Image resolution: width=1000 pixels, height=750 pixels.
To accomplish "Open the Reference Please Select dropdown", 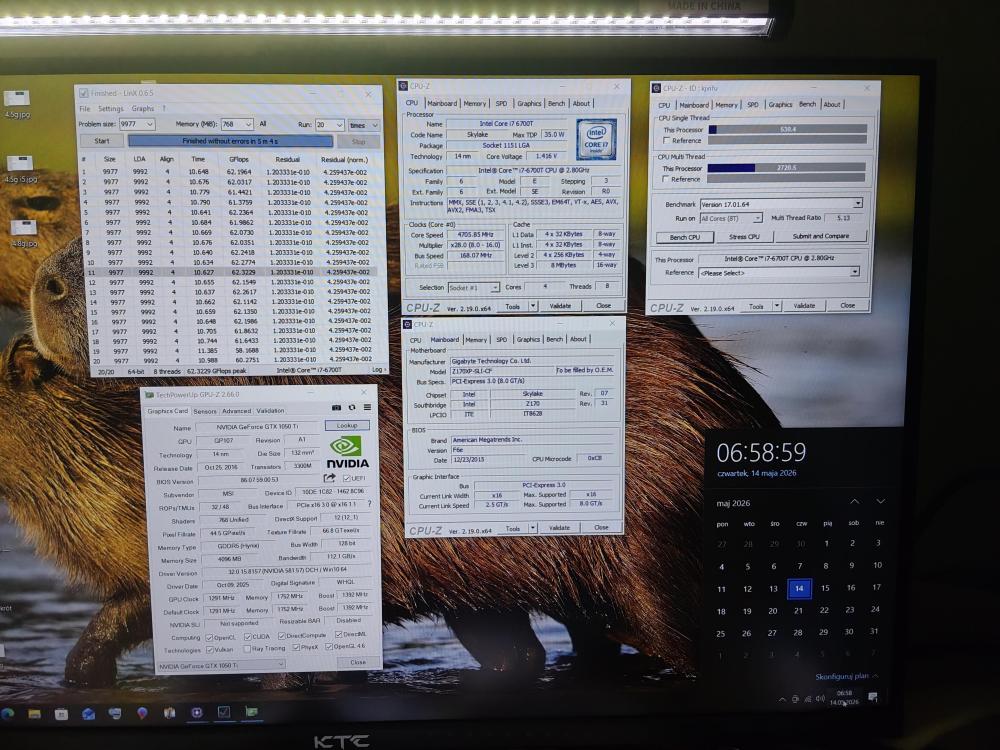I will click(855, 272).
